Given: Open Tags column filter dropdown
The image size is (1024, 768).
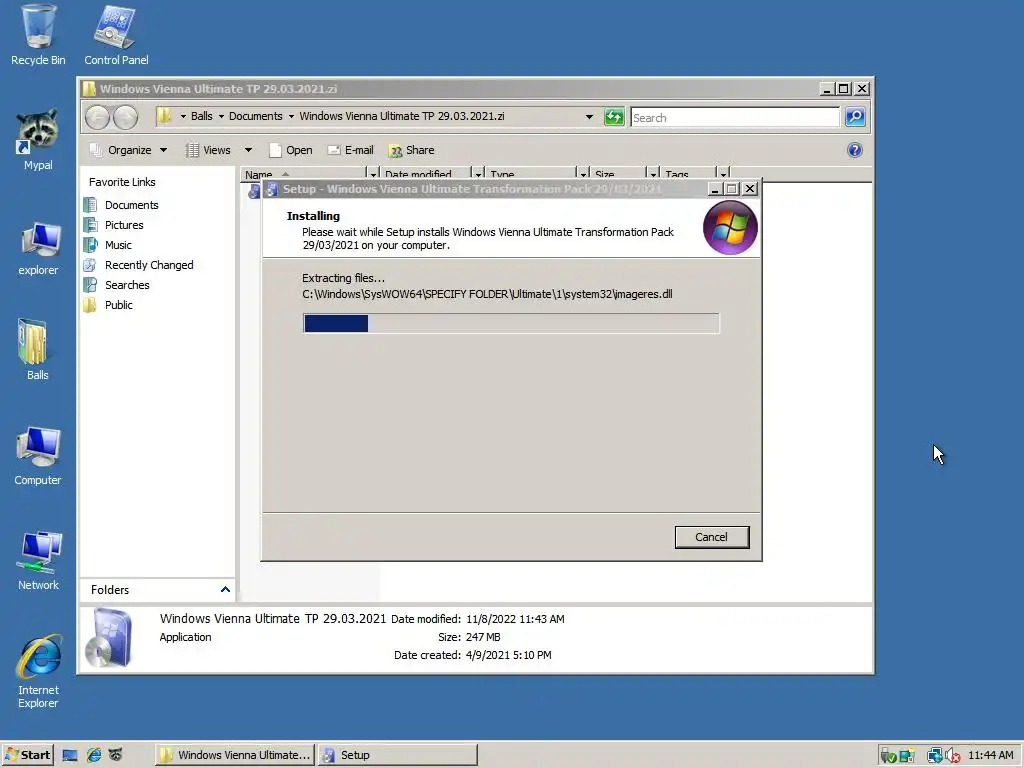Looking at the screenshot, I should click(x=724, y=174).
